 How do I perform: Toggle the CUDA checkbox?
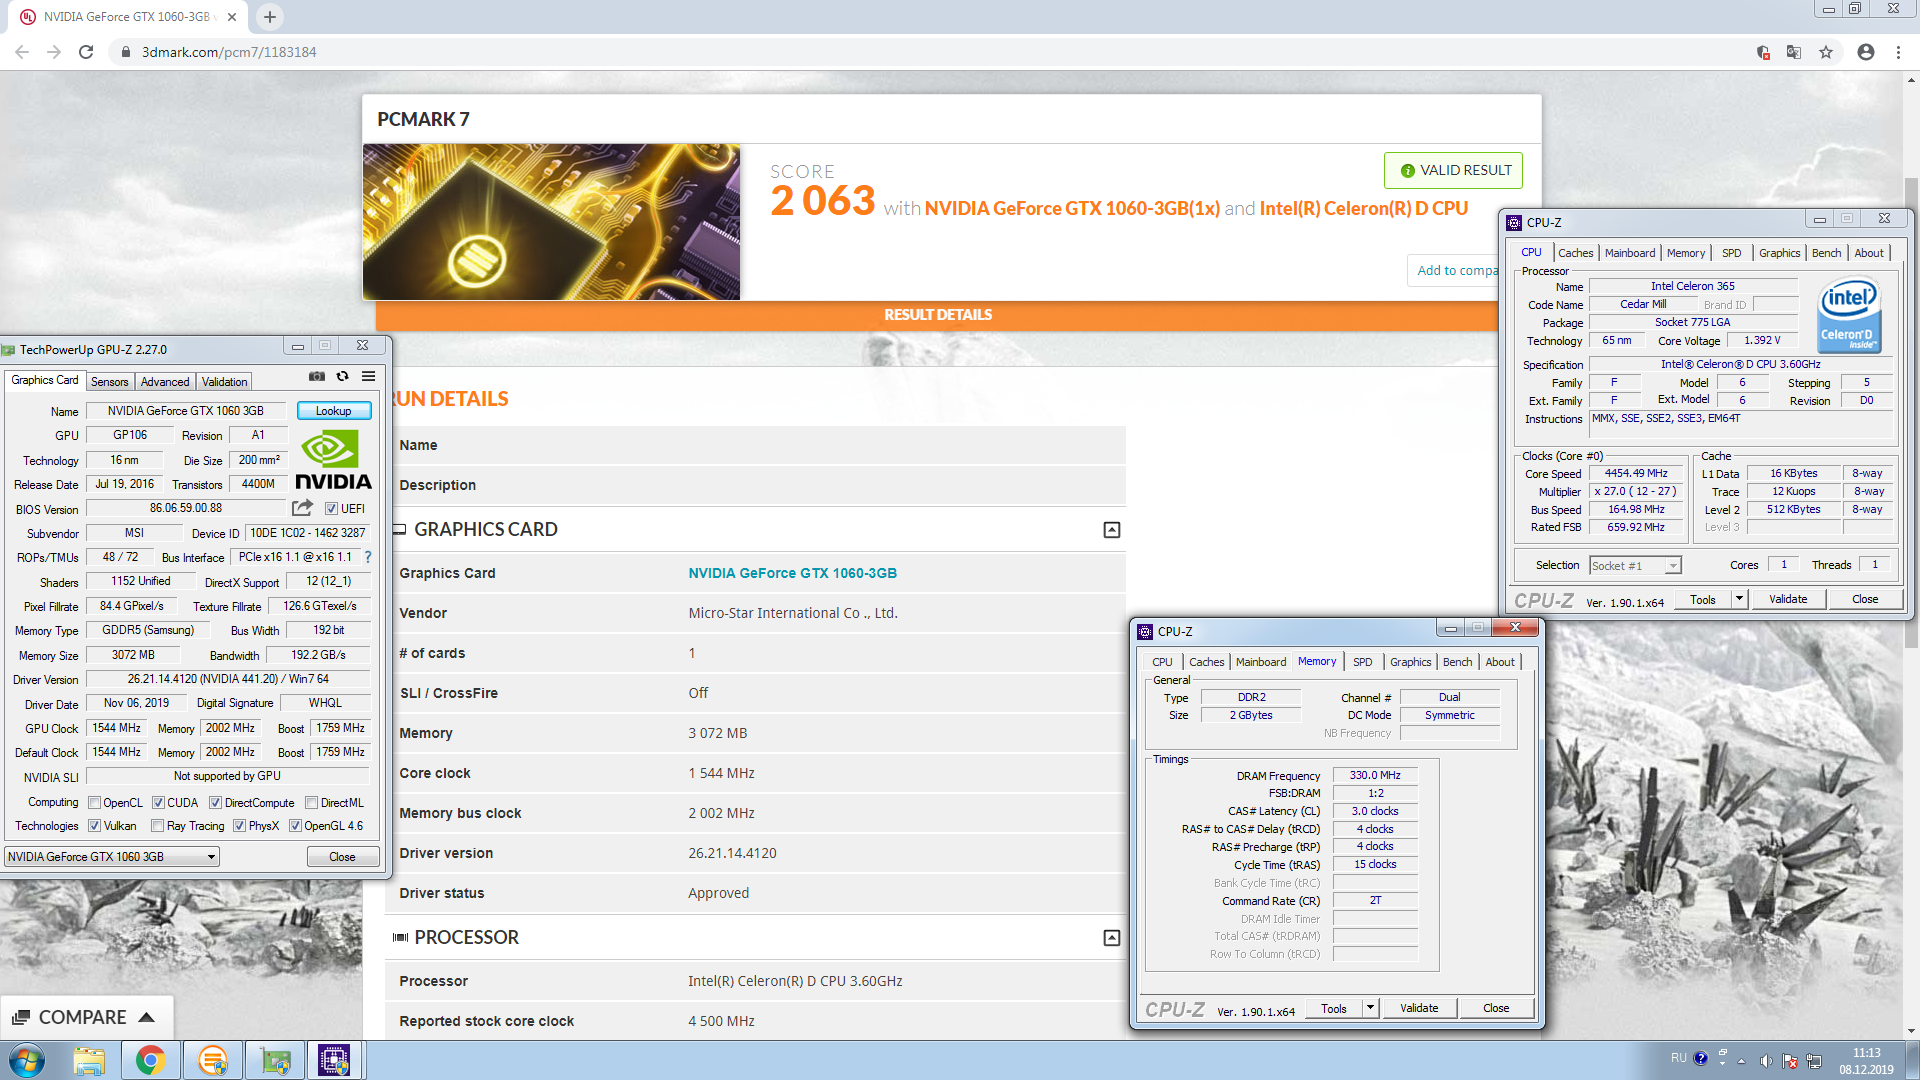pyautogui.click(x=158, y=803)
